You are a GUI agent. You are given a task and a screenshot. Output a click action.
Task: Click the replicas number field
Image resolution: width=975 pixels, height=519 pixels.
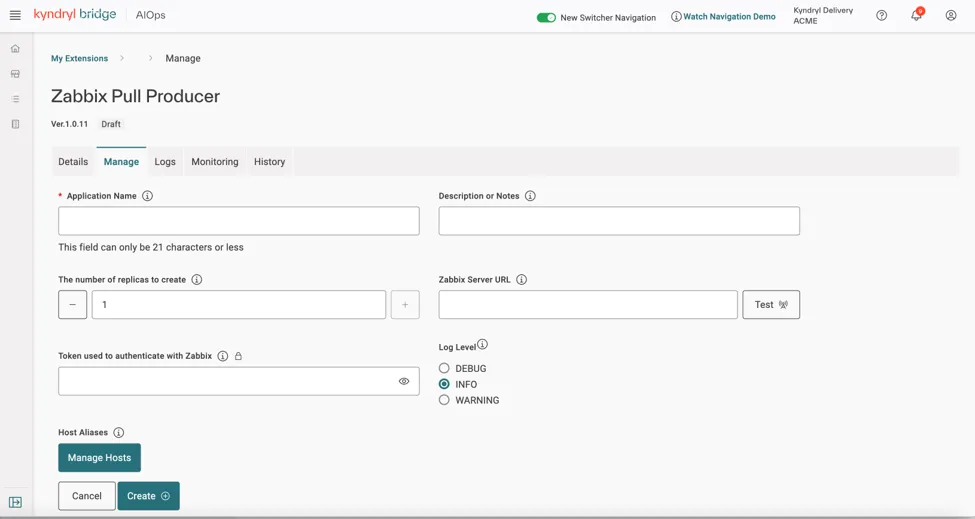pyautogui.click(x=239, y=305)
